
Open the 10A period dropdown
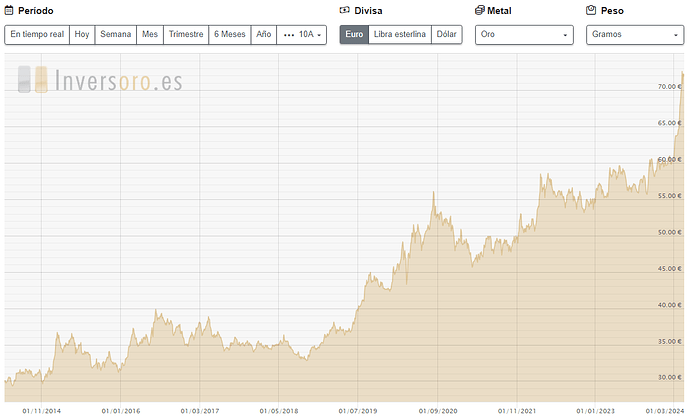pyautogui.click(x=303, y=34)
